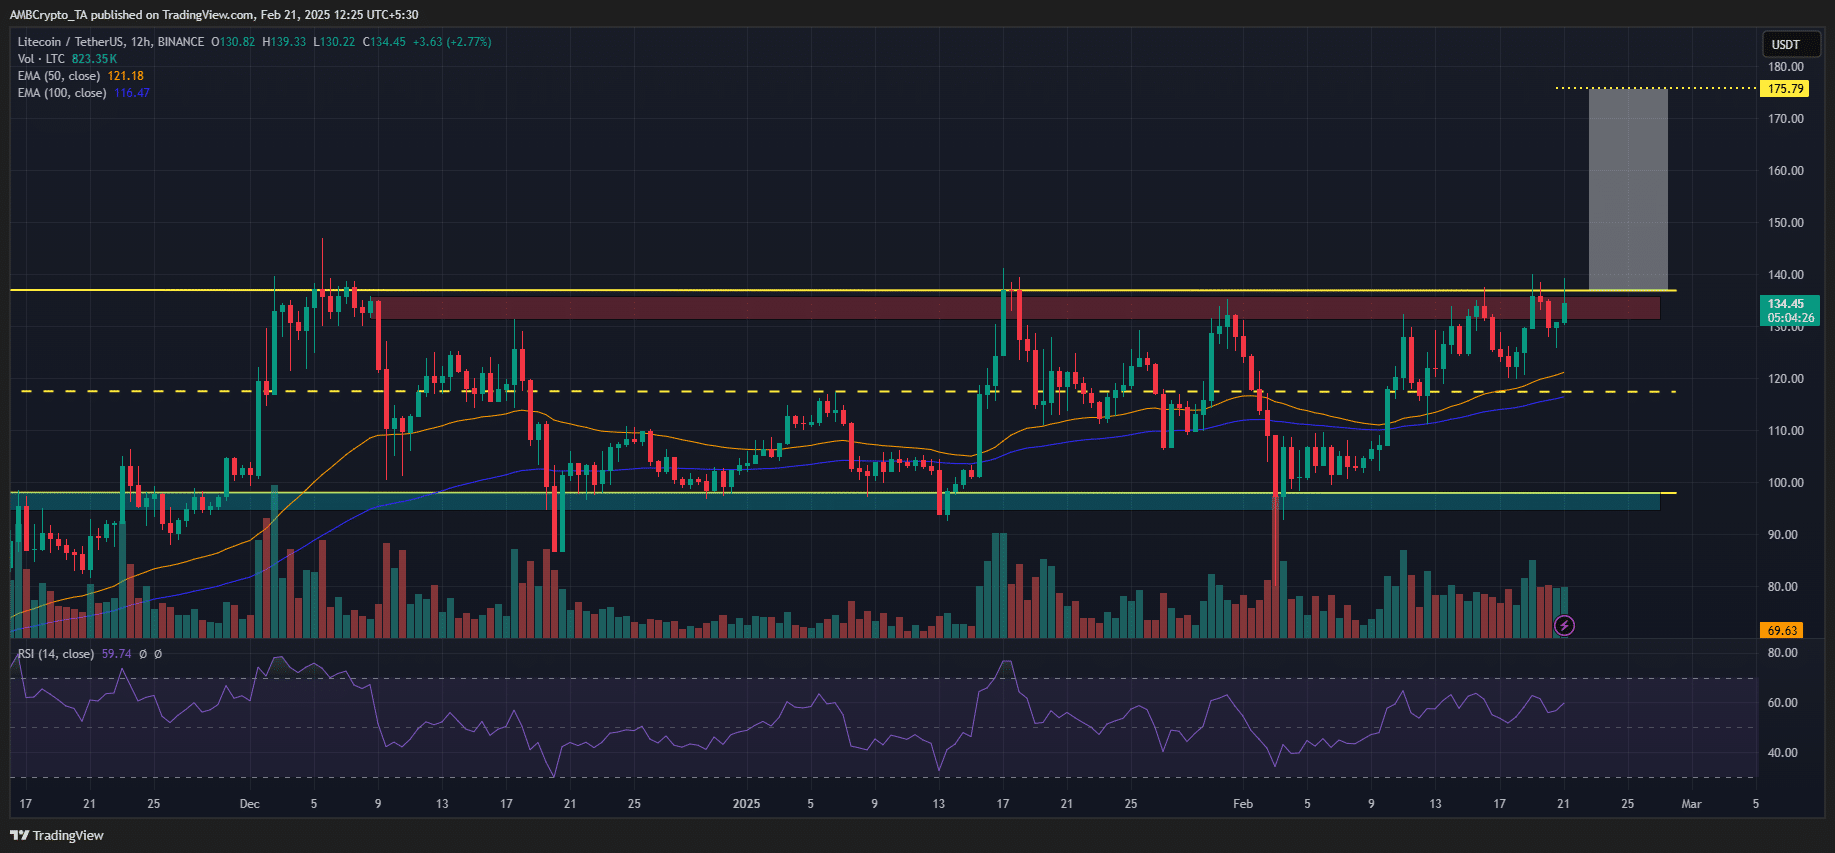Open the USDT currency selector
The height and width of the screenshot is (853, 1835).
1792,44
